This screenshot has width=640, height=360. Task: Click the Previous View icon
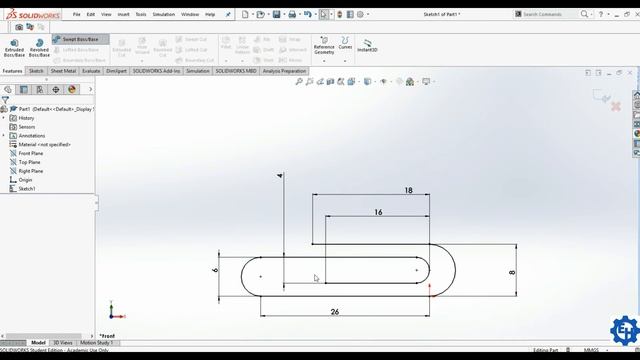click(320, 82)
